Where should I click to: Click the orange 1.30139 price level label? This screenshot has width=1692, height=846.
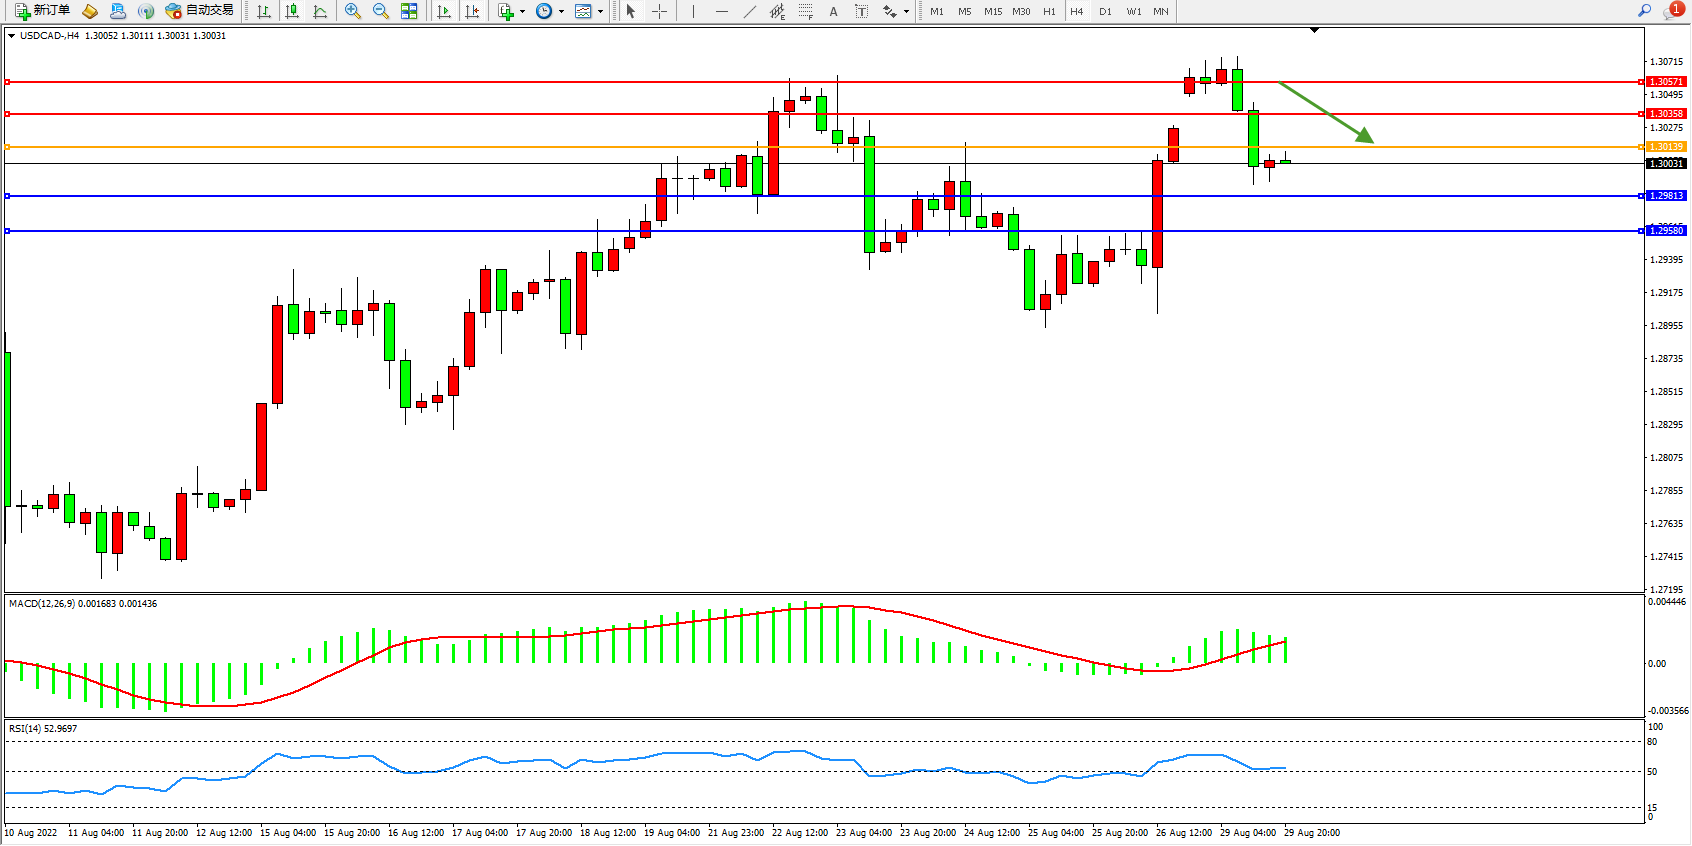point(1665,147)
